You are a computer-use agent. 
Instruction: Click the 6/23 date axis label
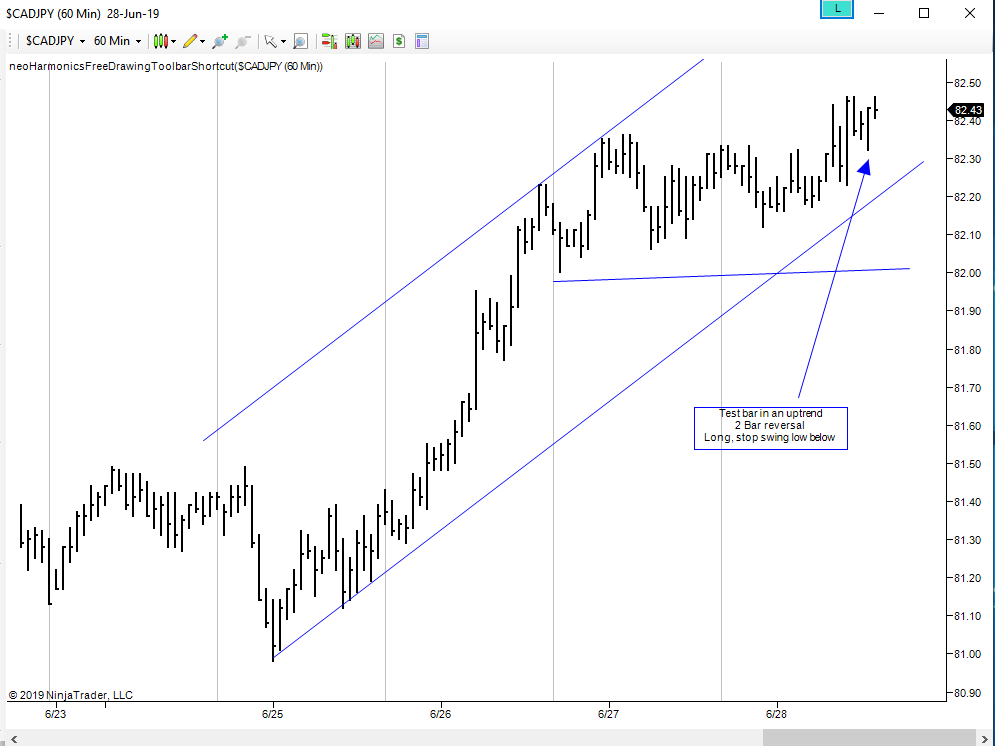55,714
